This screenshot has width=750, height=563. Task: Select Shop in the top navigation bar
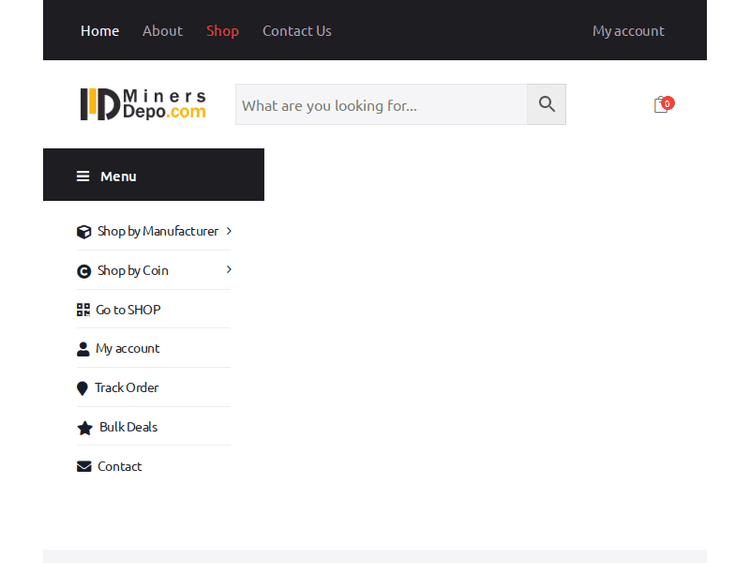point(222,31)
